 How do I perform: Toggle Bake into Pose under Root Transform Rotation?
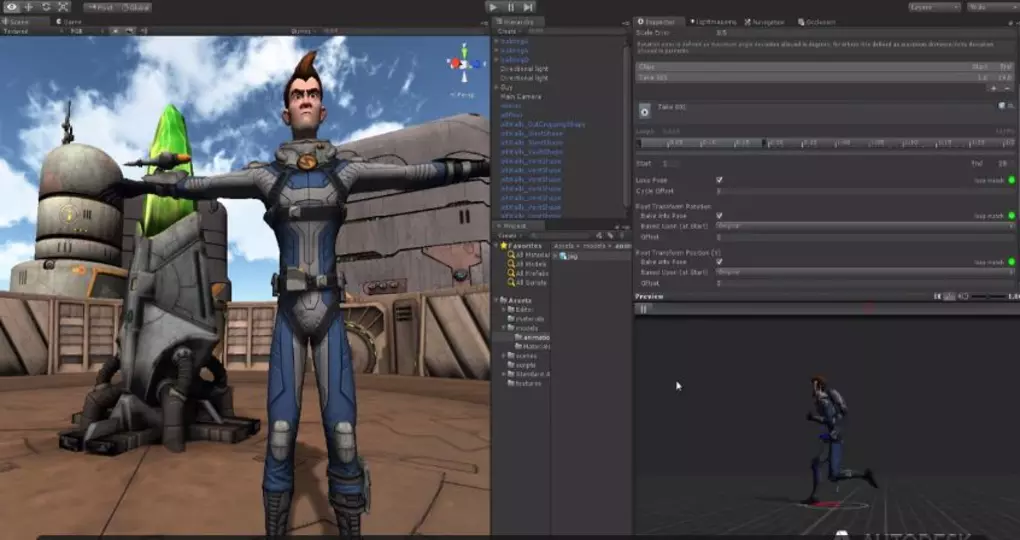coord(719,216)
